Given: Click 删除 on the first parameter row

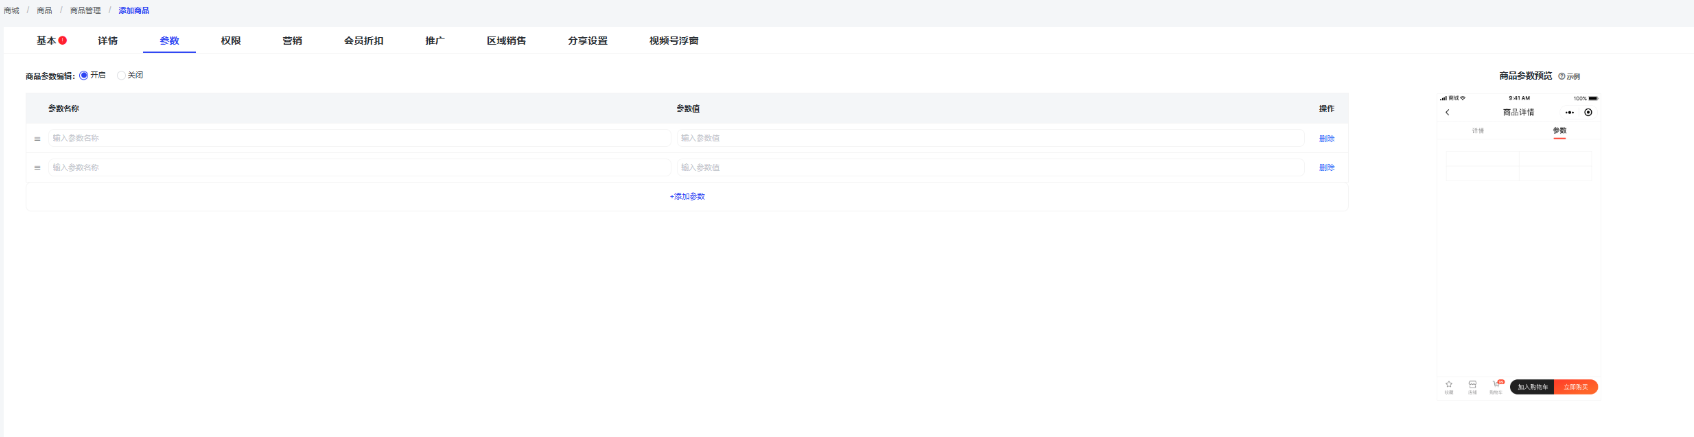Looking at the screenshot, I should [x=1326, y=139].
